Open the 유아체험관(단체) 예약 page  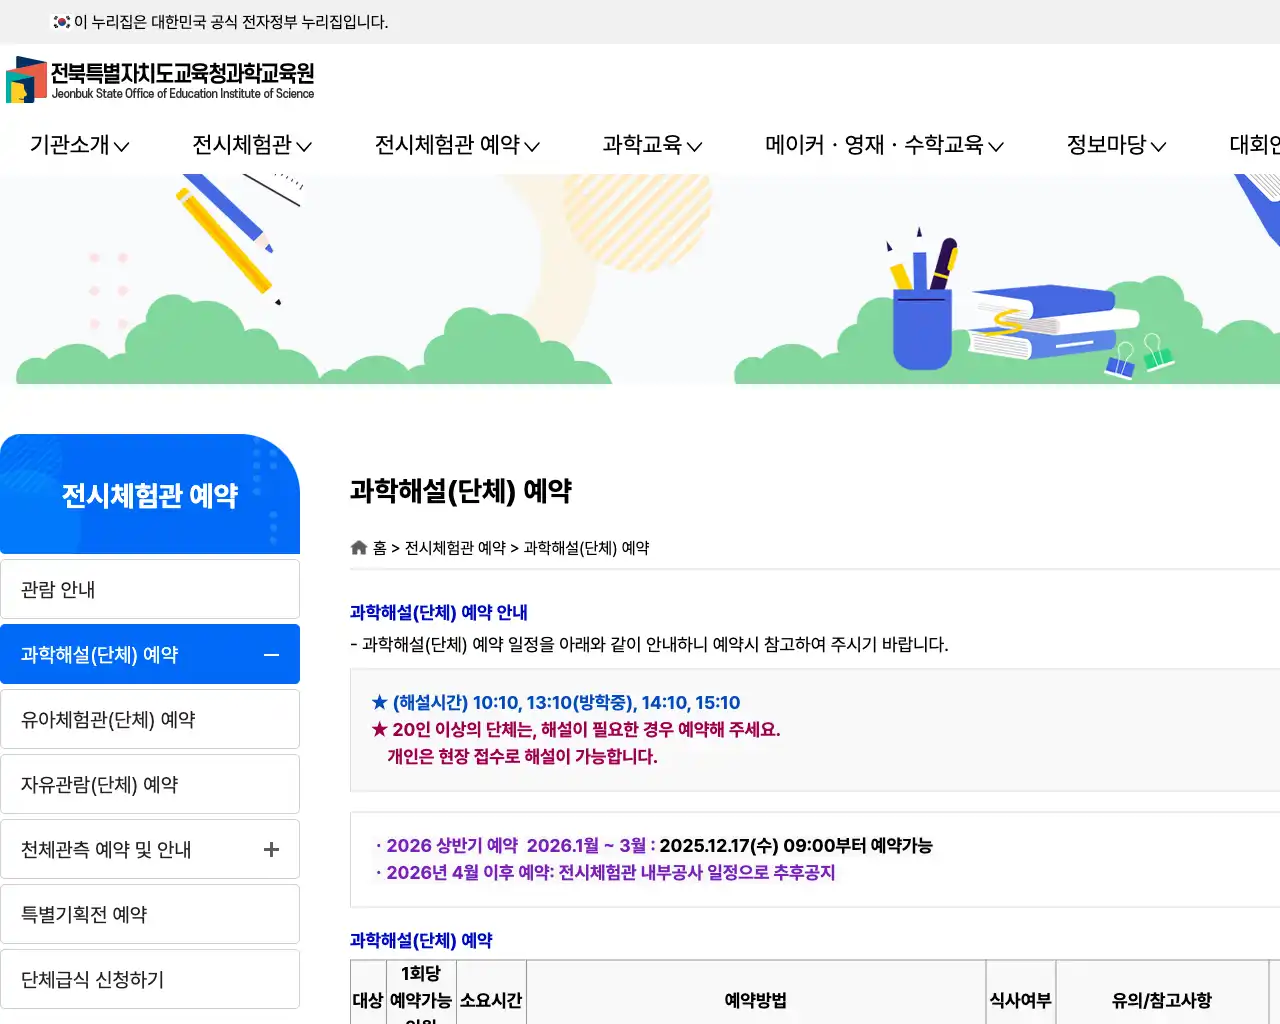150,719
